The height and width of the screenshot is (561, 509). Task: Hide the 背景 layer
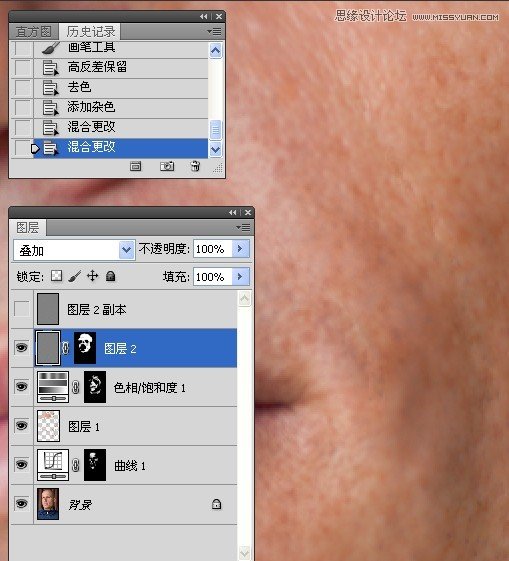[x=21, y=503]
